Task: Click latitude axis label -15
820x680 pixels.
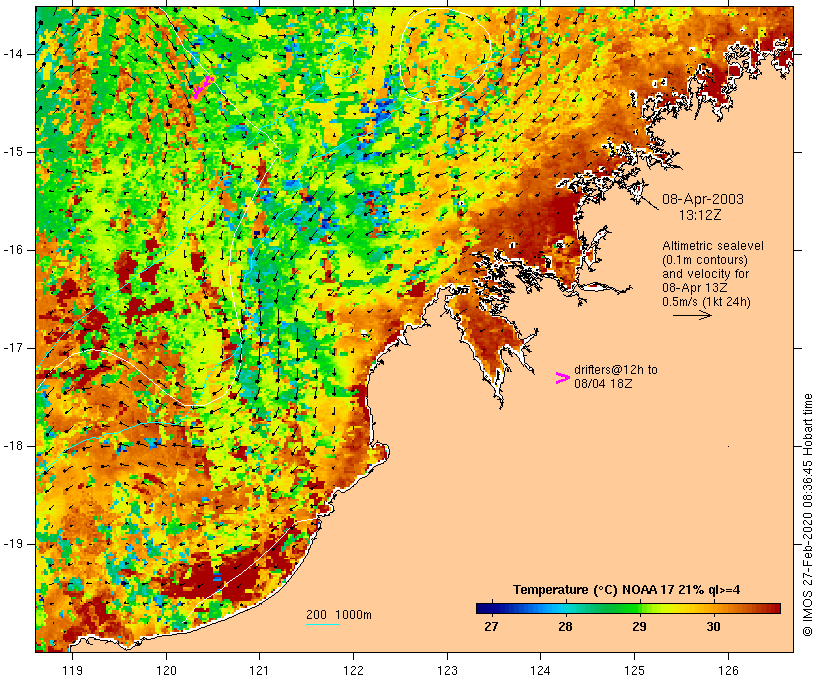Action: tap(13, 152)
